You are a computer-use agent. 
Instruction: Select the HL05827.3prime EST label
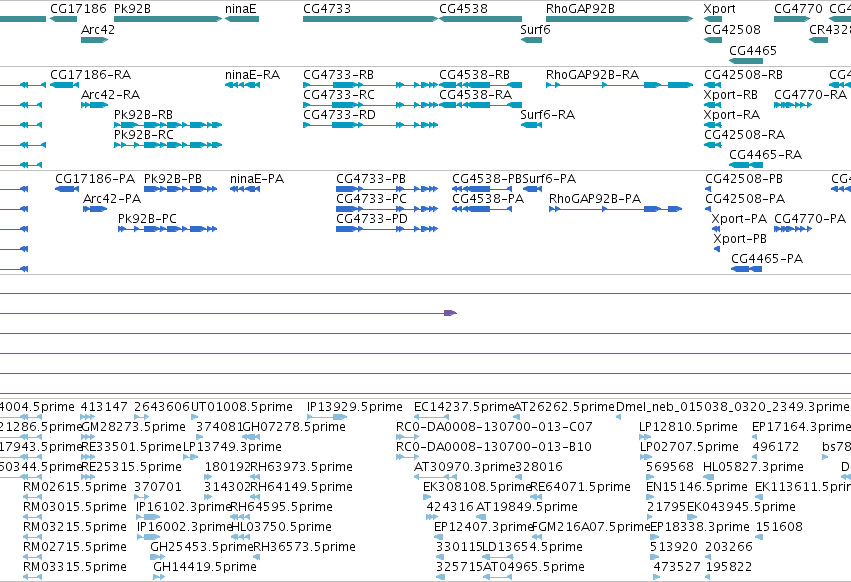pos(753,467)
